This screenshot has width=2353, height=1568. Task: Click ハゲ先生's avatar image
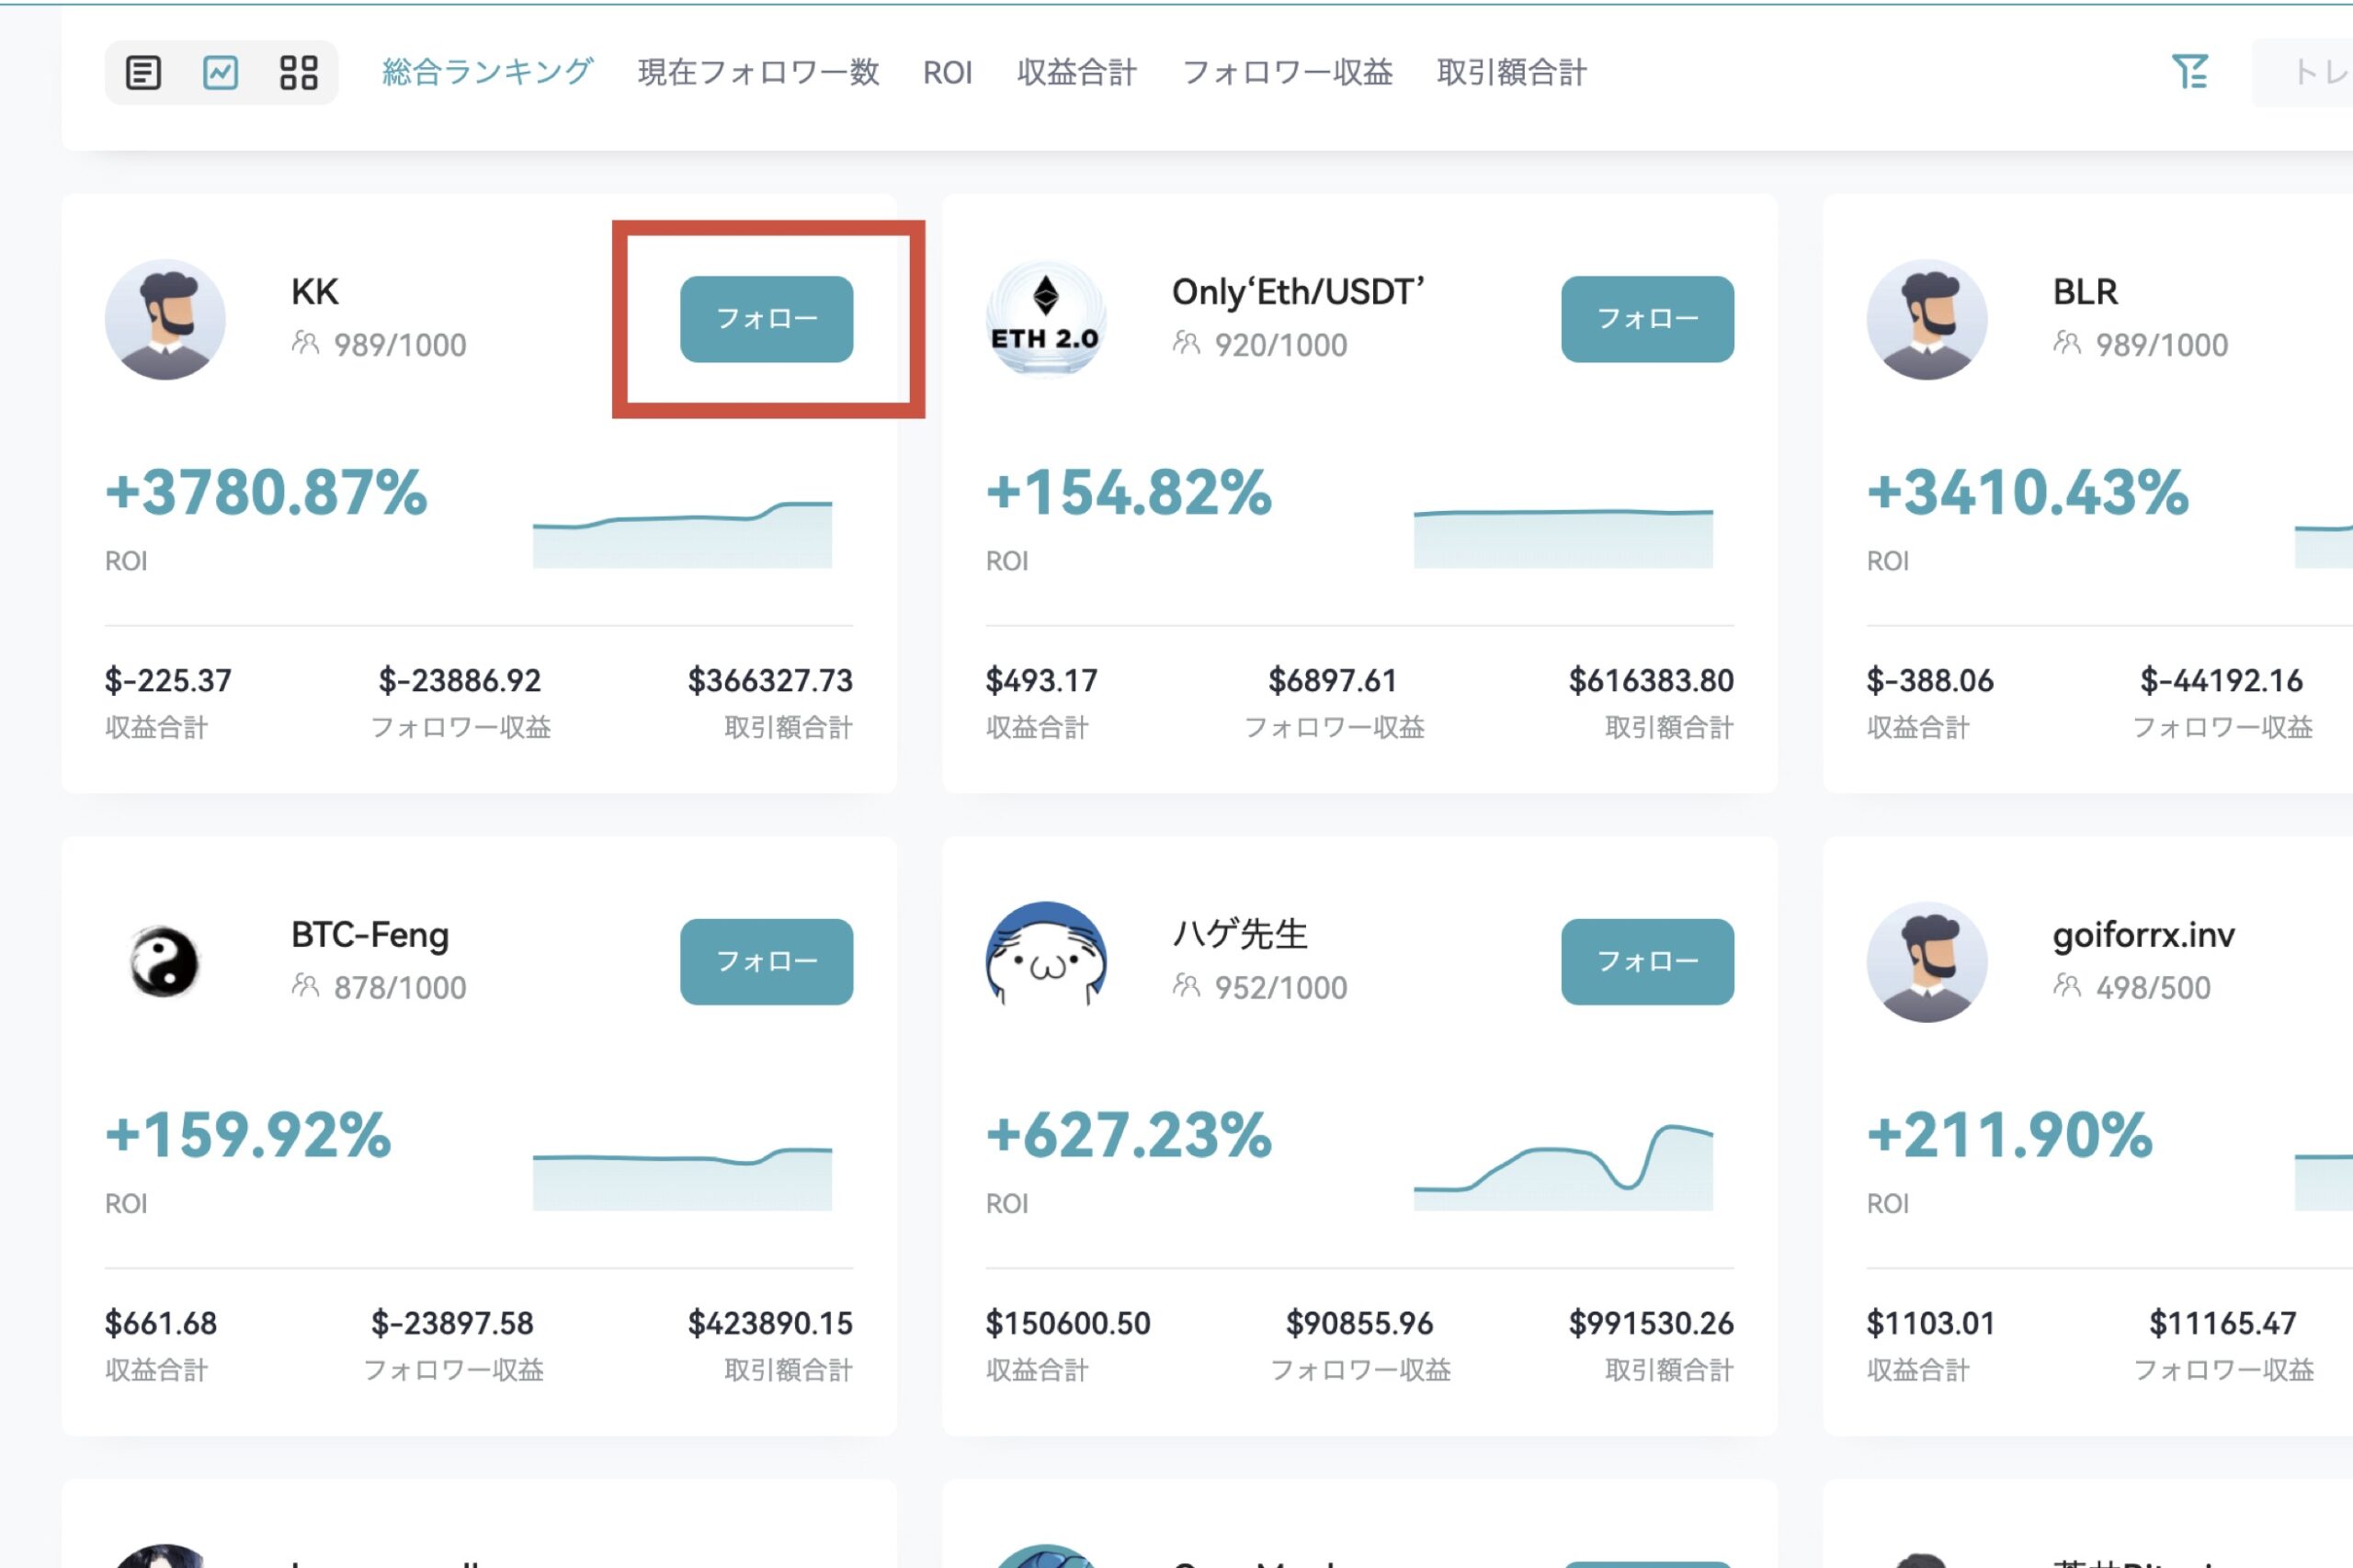click(1046, 961)
